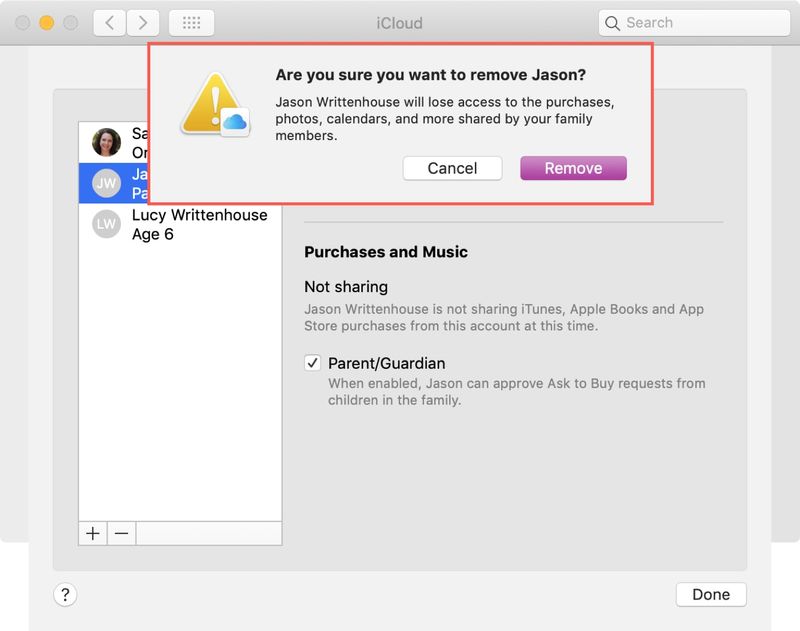Click the iCloud window title
The width and height of the screenshot is (800, 631).
click(x=399, y=23)
